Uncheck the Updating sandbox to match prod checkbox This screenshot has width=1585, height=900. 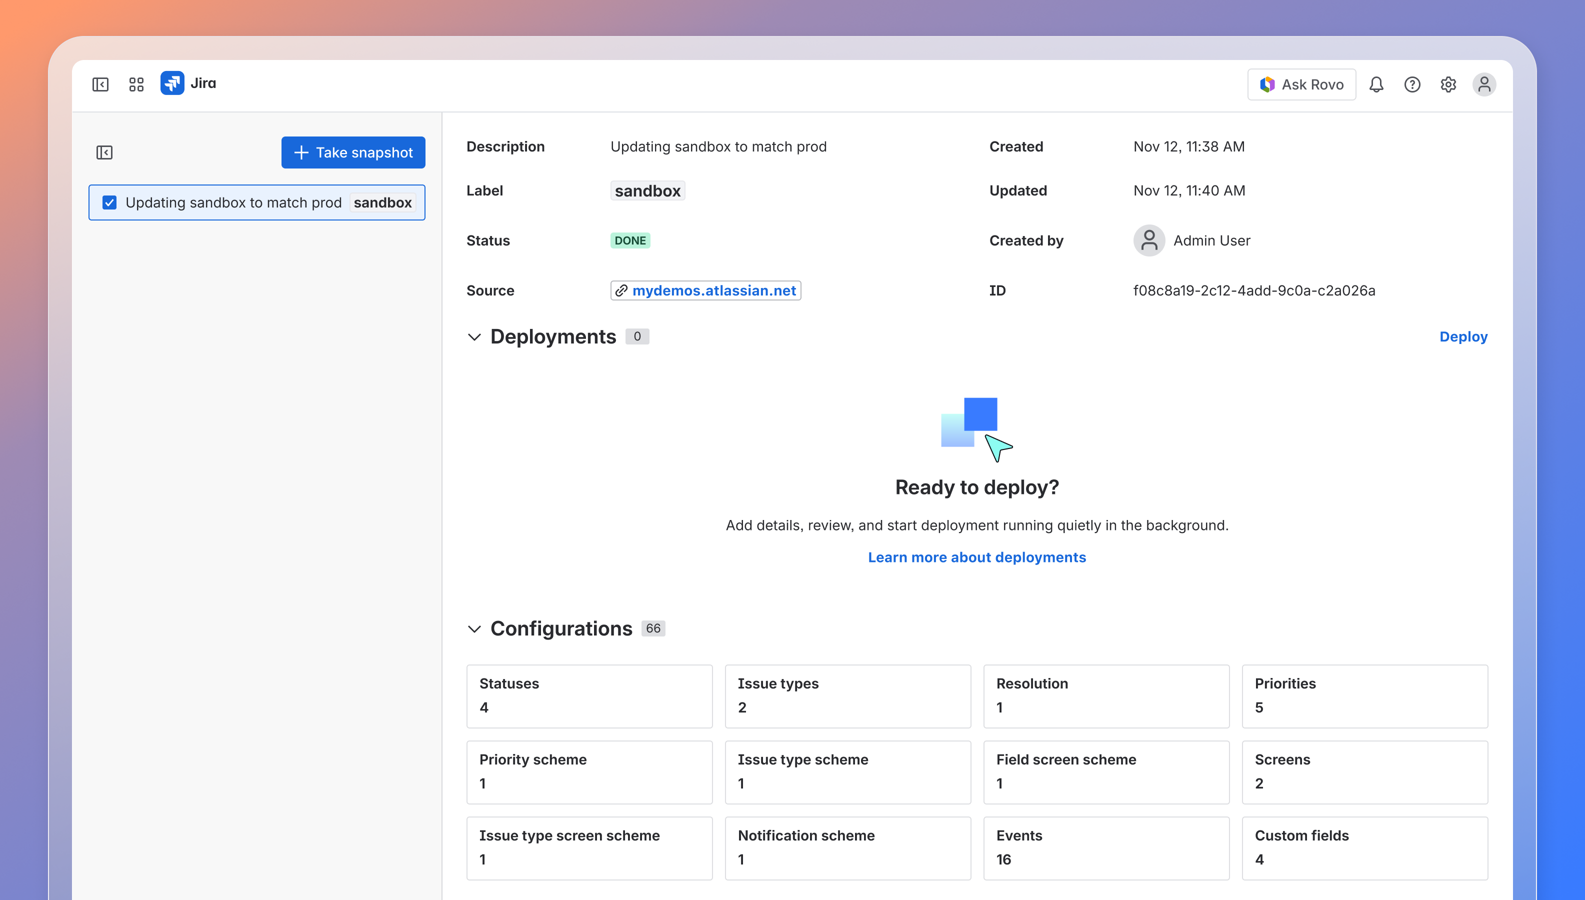click(110, 203)
